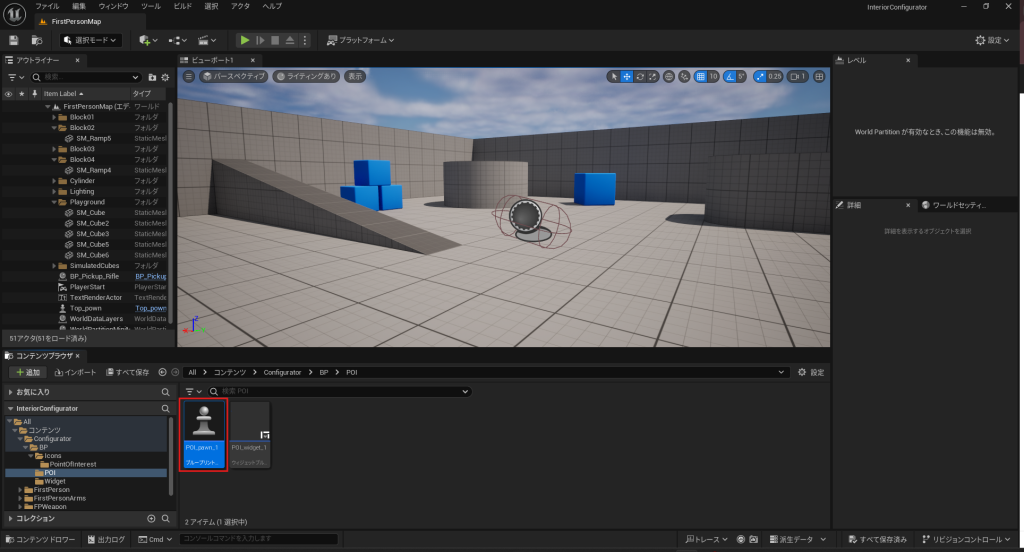Viewport: 1024px width, 552px height.
Task: Click the viewport layout icon at the top right
Action: click(820, 76)
